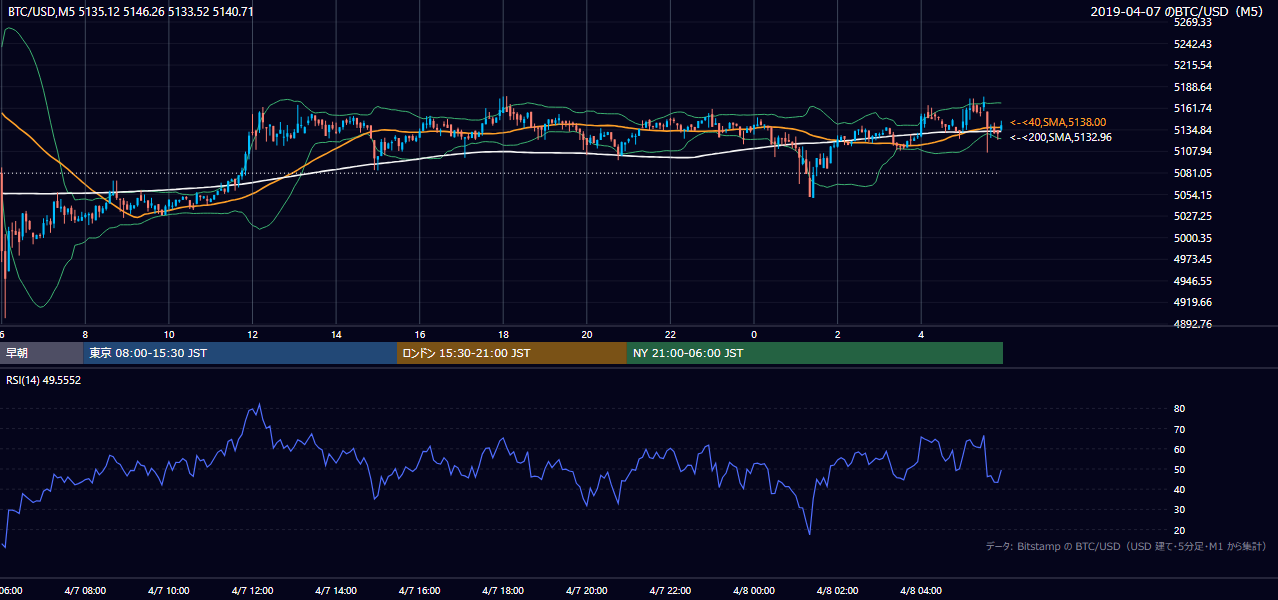Click the RSI 30 level label
The image size is (1278, 600).
(x=1179, y=510)
